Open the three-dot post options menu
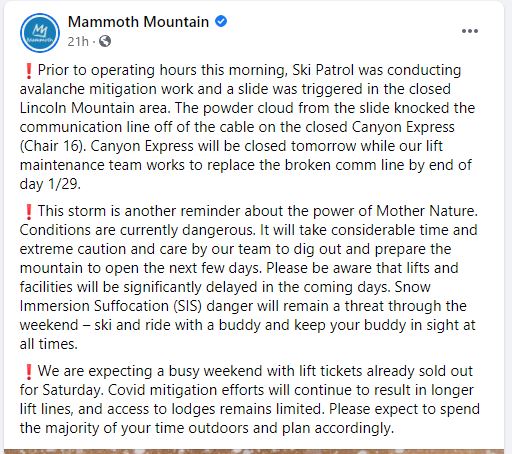Image resolution: width=512 pixels, height=454 pixels. 470,31
